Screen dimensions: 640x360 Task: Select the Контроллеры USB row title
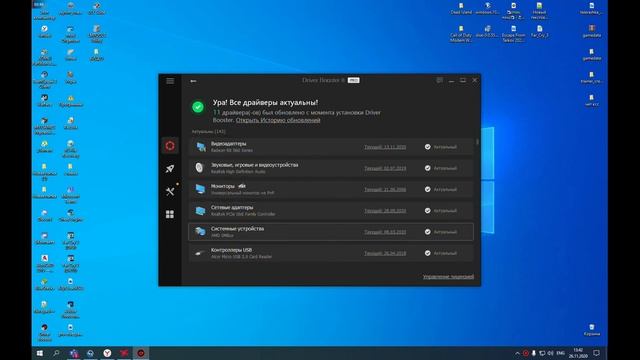pyautogui.click(x=231, y=250)
